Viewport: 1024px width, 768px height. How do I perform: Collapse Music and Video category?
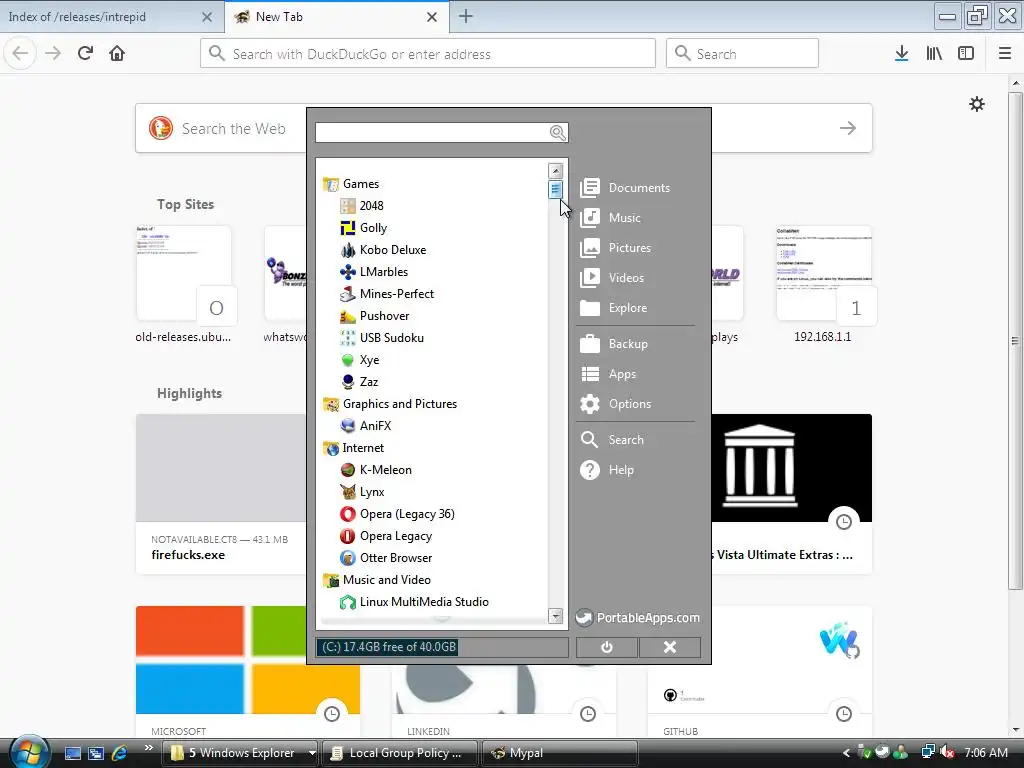(x=377, y=580)
